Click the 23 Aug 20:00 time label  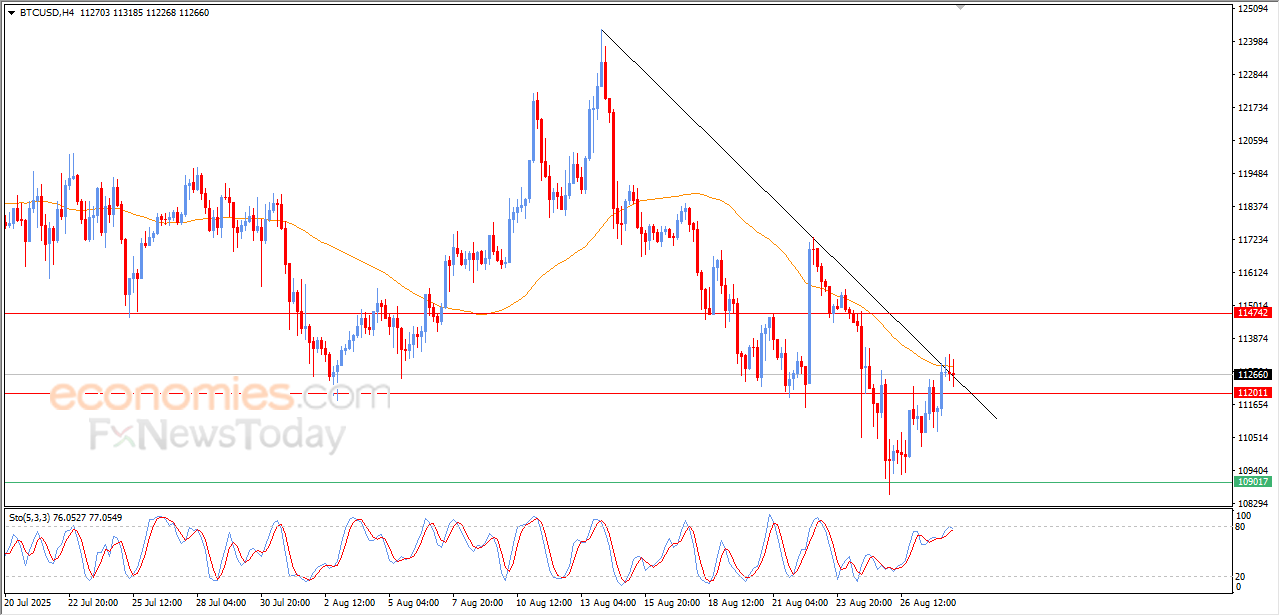point(863,603)
